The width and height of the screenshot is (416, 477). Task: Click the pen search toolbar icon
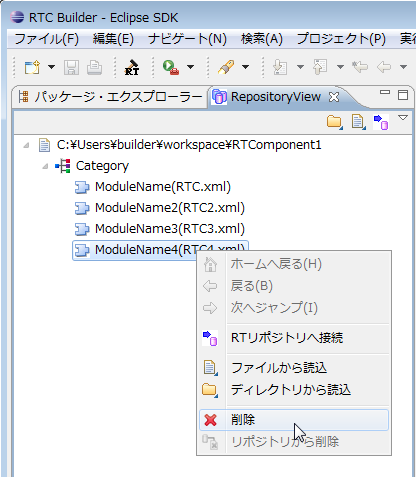pos(226,67)
